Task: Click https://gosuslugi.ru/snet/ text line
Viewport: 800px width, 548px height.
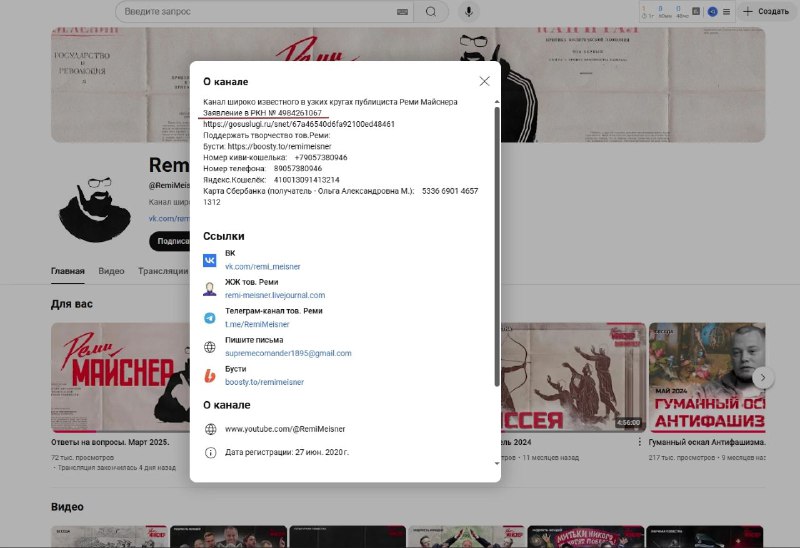Action: tap(299, 124)
